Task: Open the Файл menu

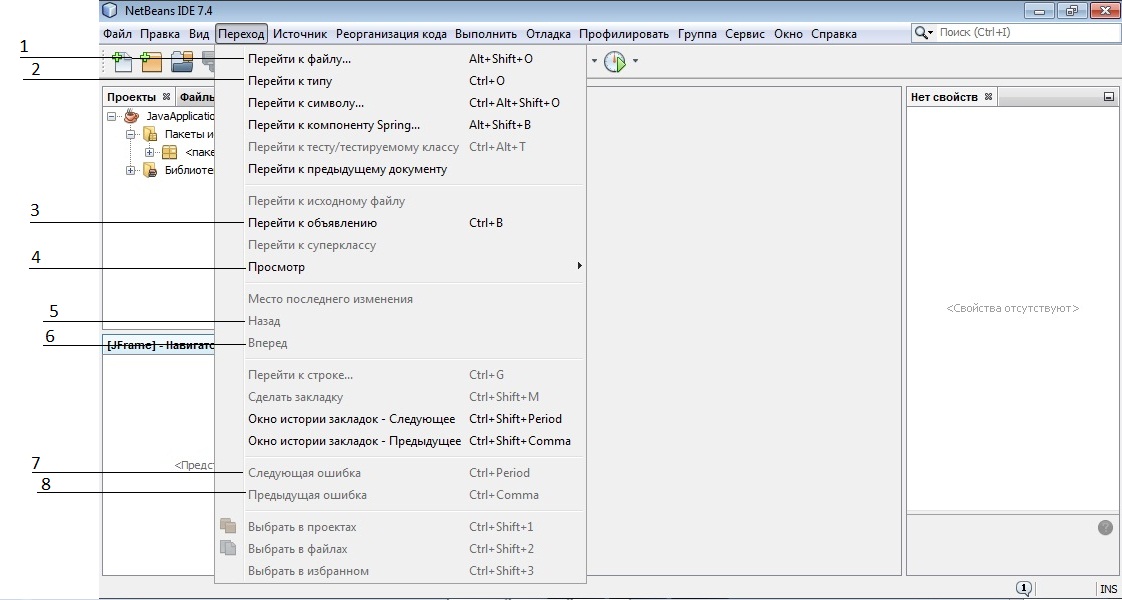Action: 117,34
